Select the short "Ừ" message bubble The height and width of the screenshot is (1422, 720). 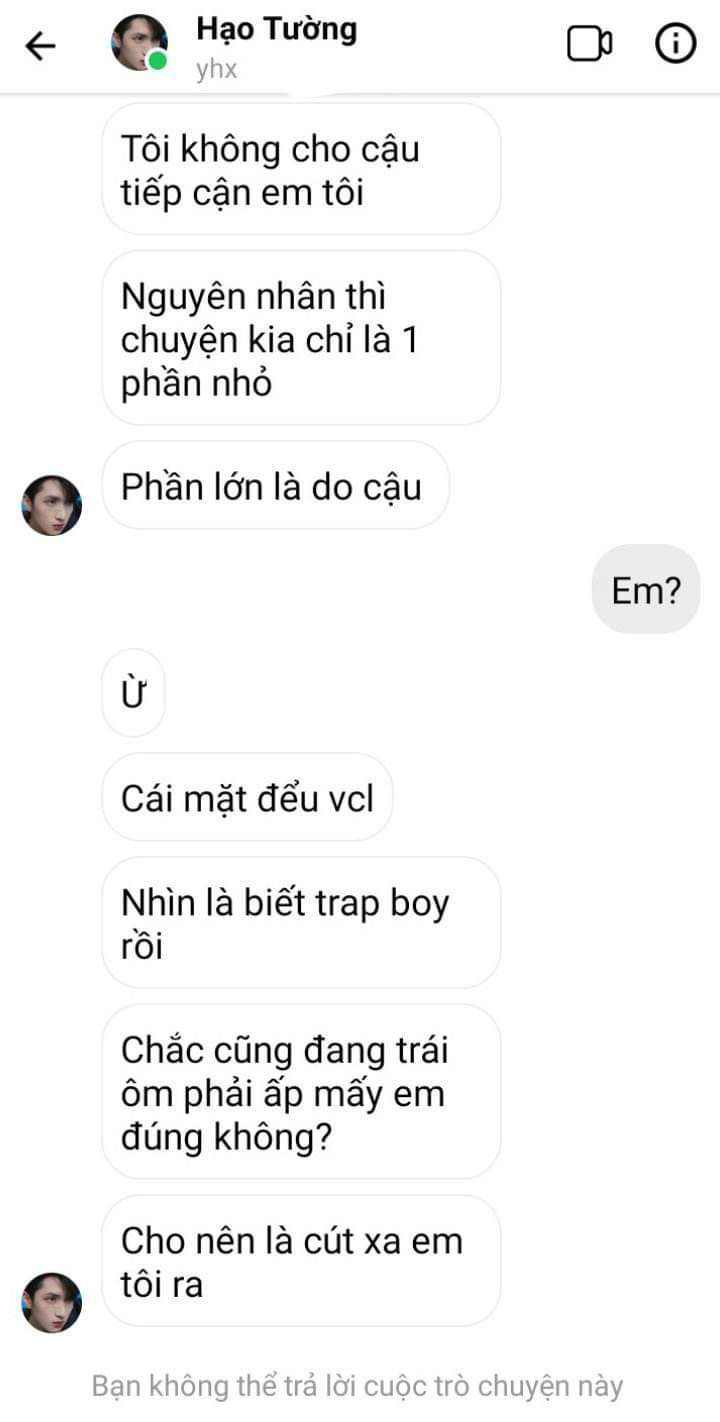(133, 694)
